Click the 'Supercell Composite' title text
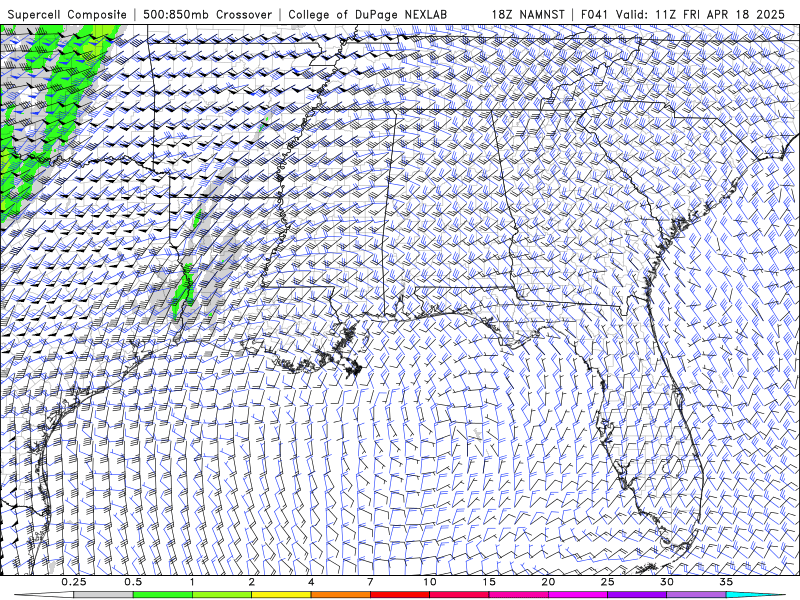Viewport: 800px width, 600px height. click(67, 15)
